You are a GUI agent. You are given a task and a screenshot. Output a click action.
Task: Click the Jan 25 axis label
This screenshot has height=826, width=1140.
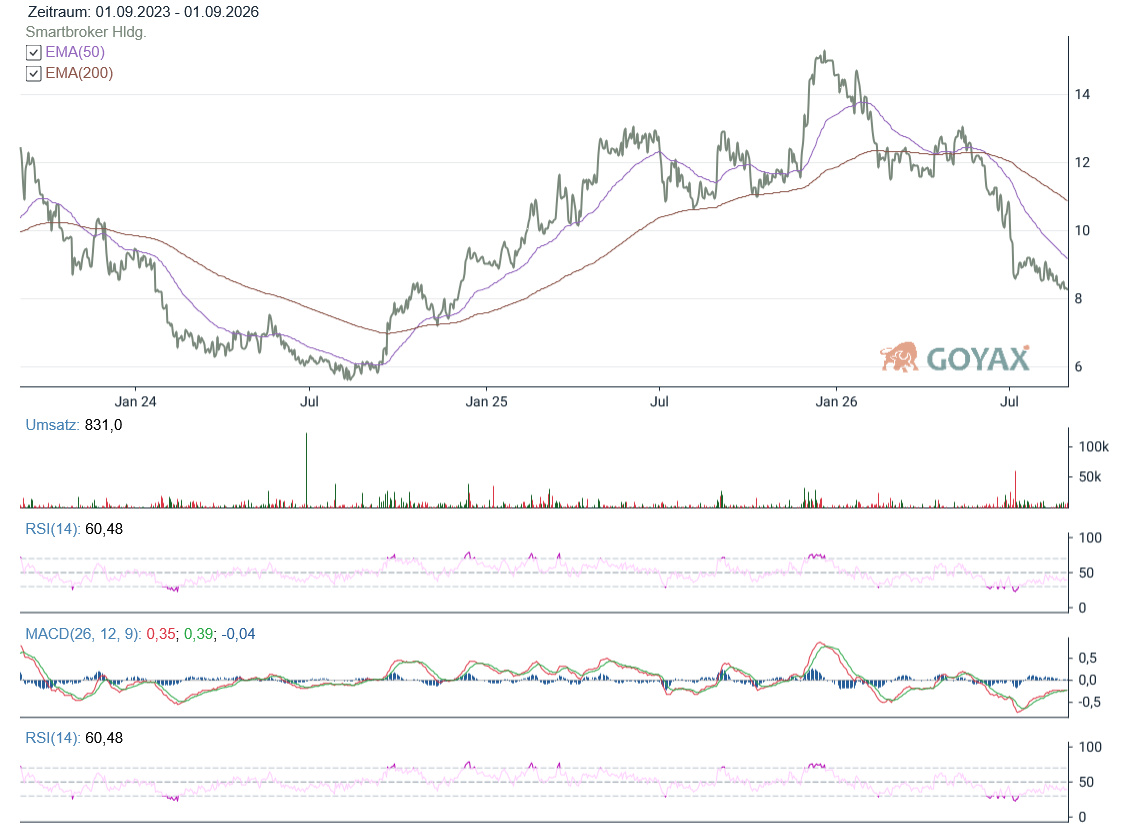pos(486,401)
